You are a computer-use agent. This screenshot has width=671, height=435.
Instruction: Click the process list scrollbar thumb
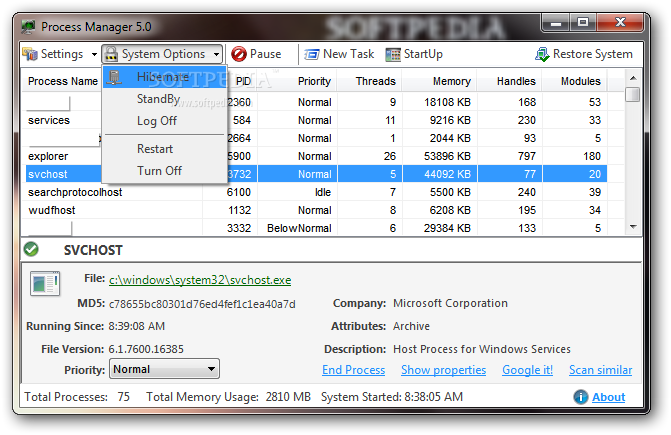[x=632, y=95]
